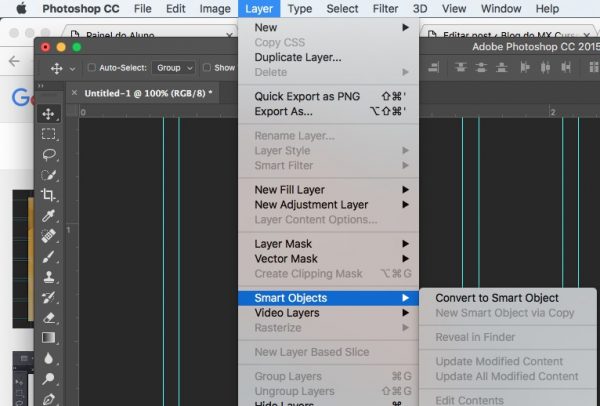Select the Dodge tool

(49, 379)
